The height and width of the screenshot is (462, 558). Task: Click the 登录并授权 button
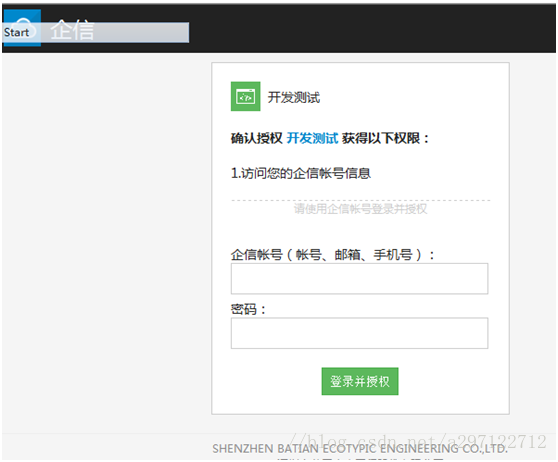coord(360,381)
